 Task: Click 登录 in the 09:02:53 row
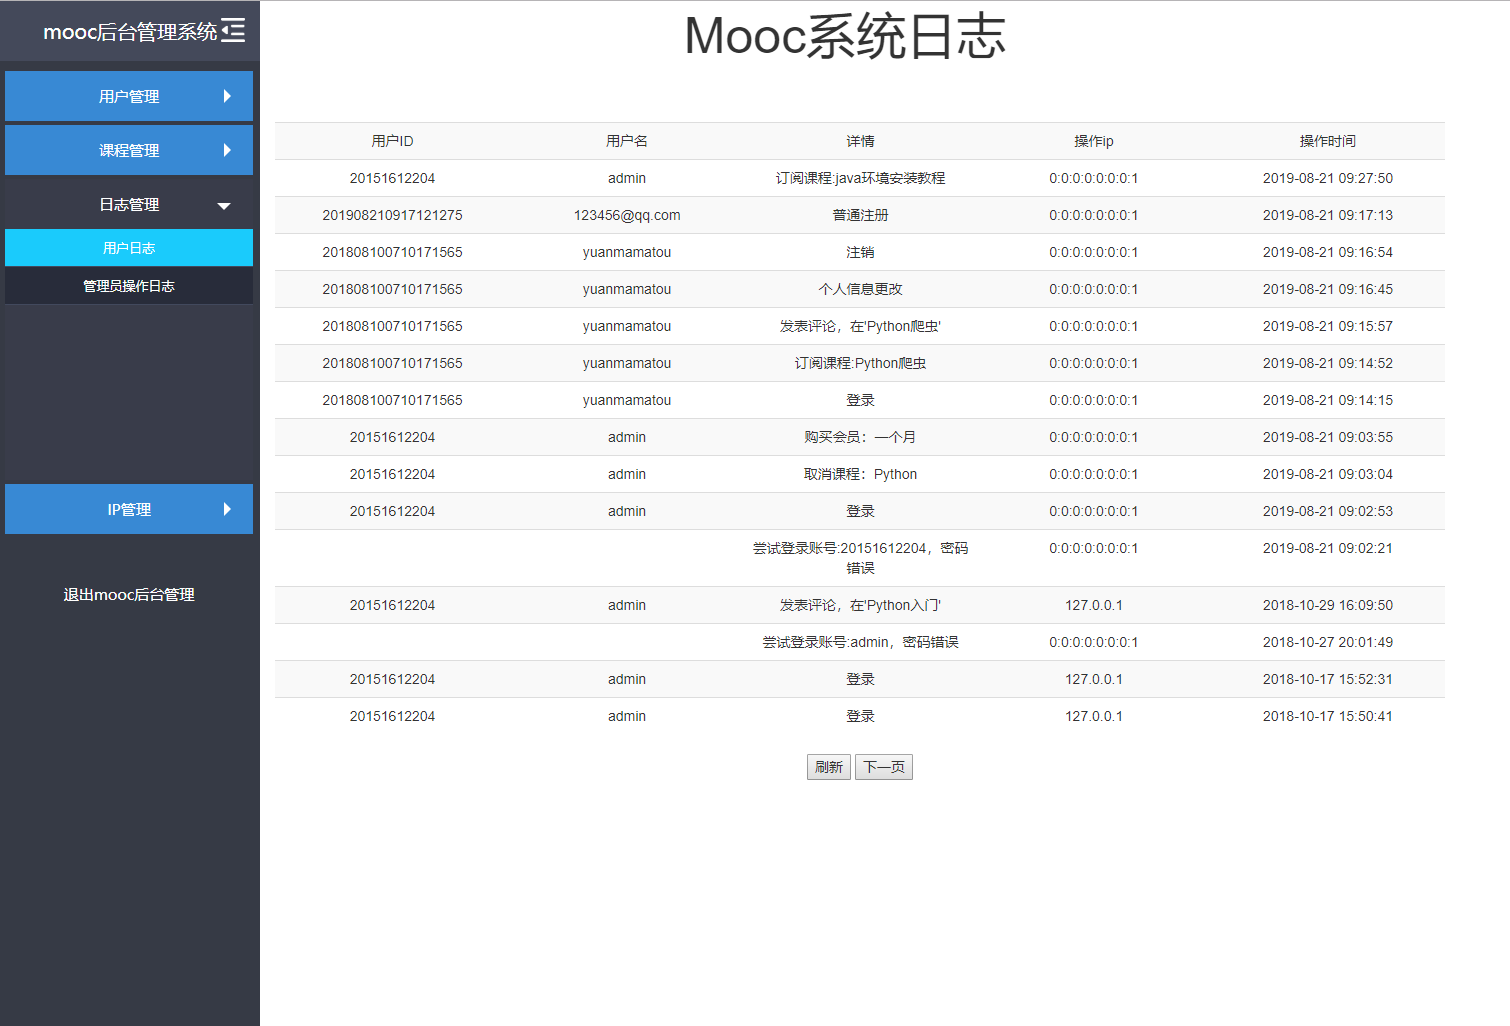pos(860,511)
